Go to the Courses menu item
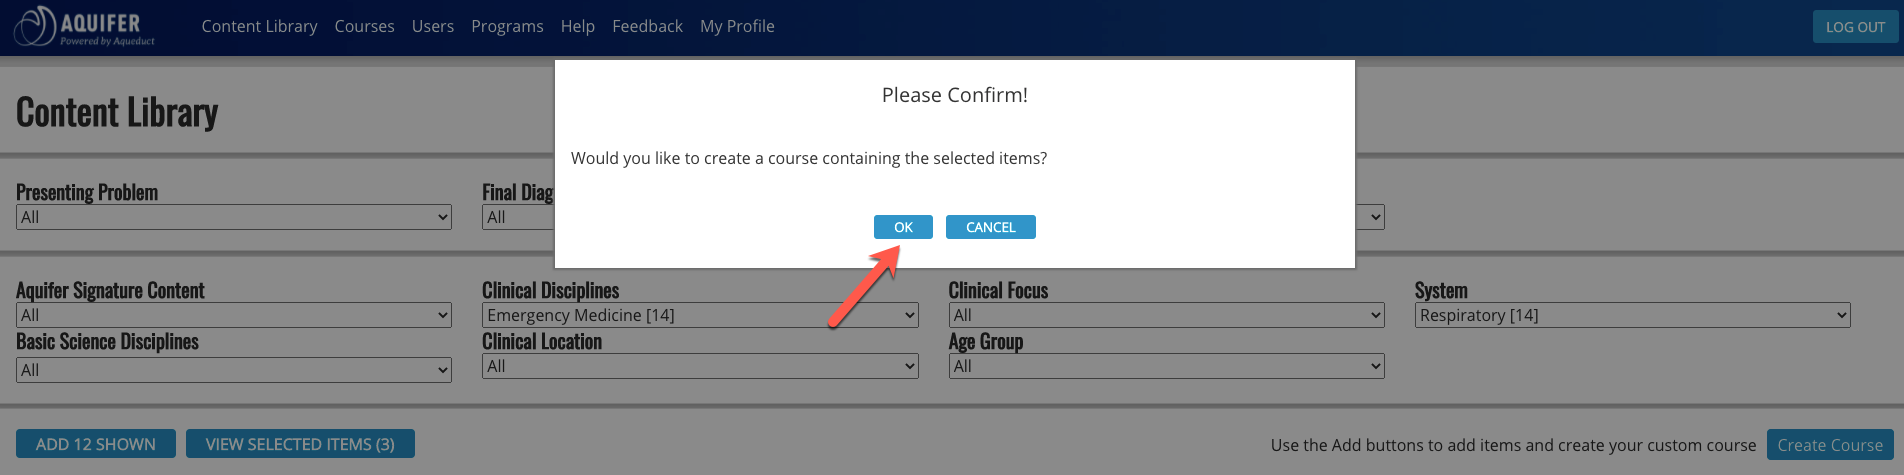1904x475 pixels. click(x=364, y=26)
